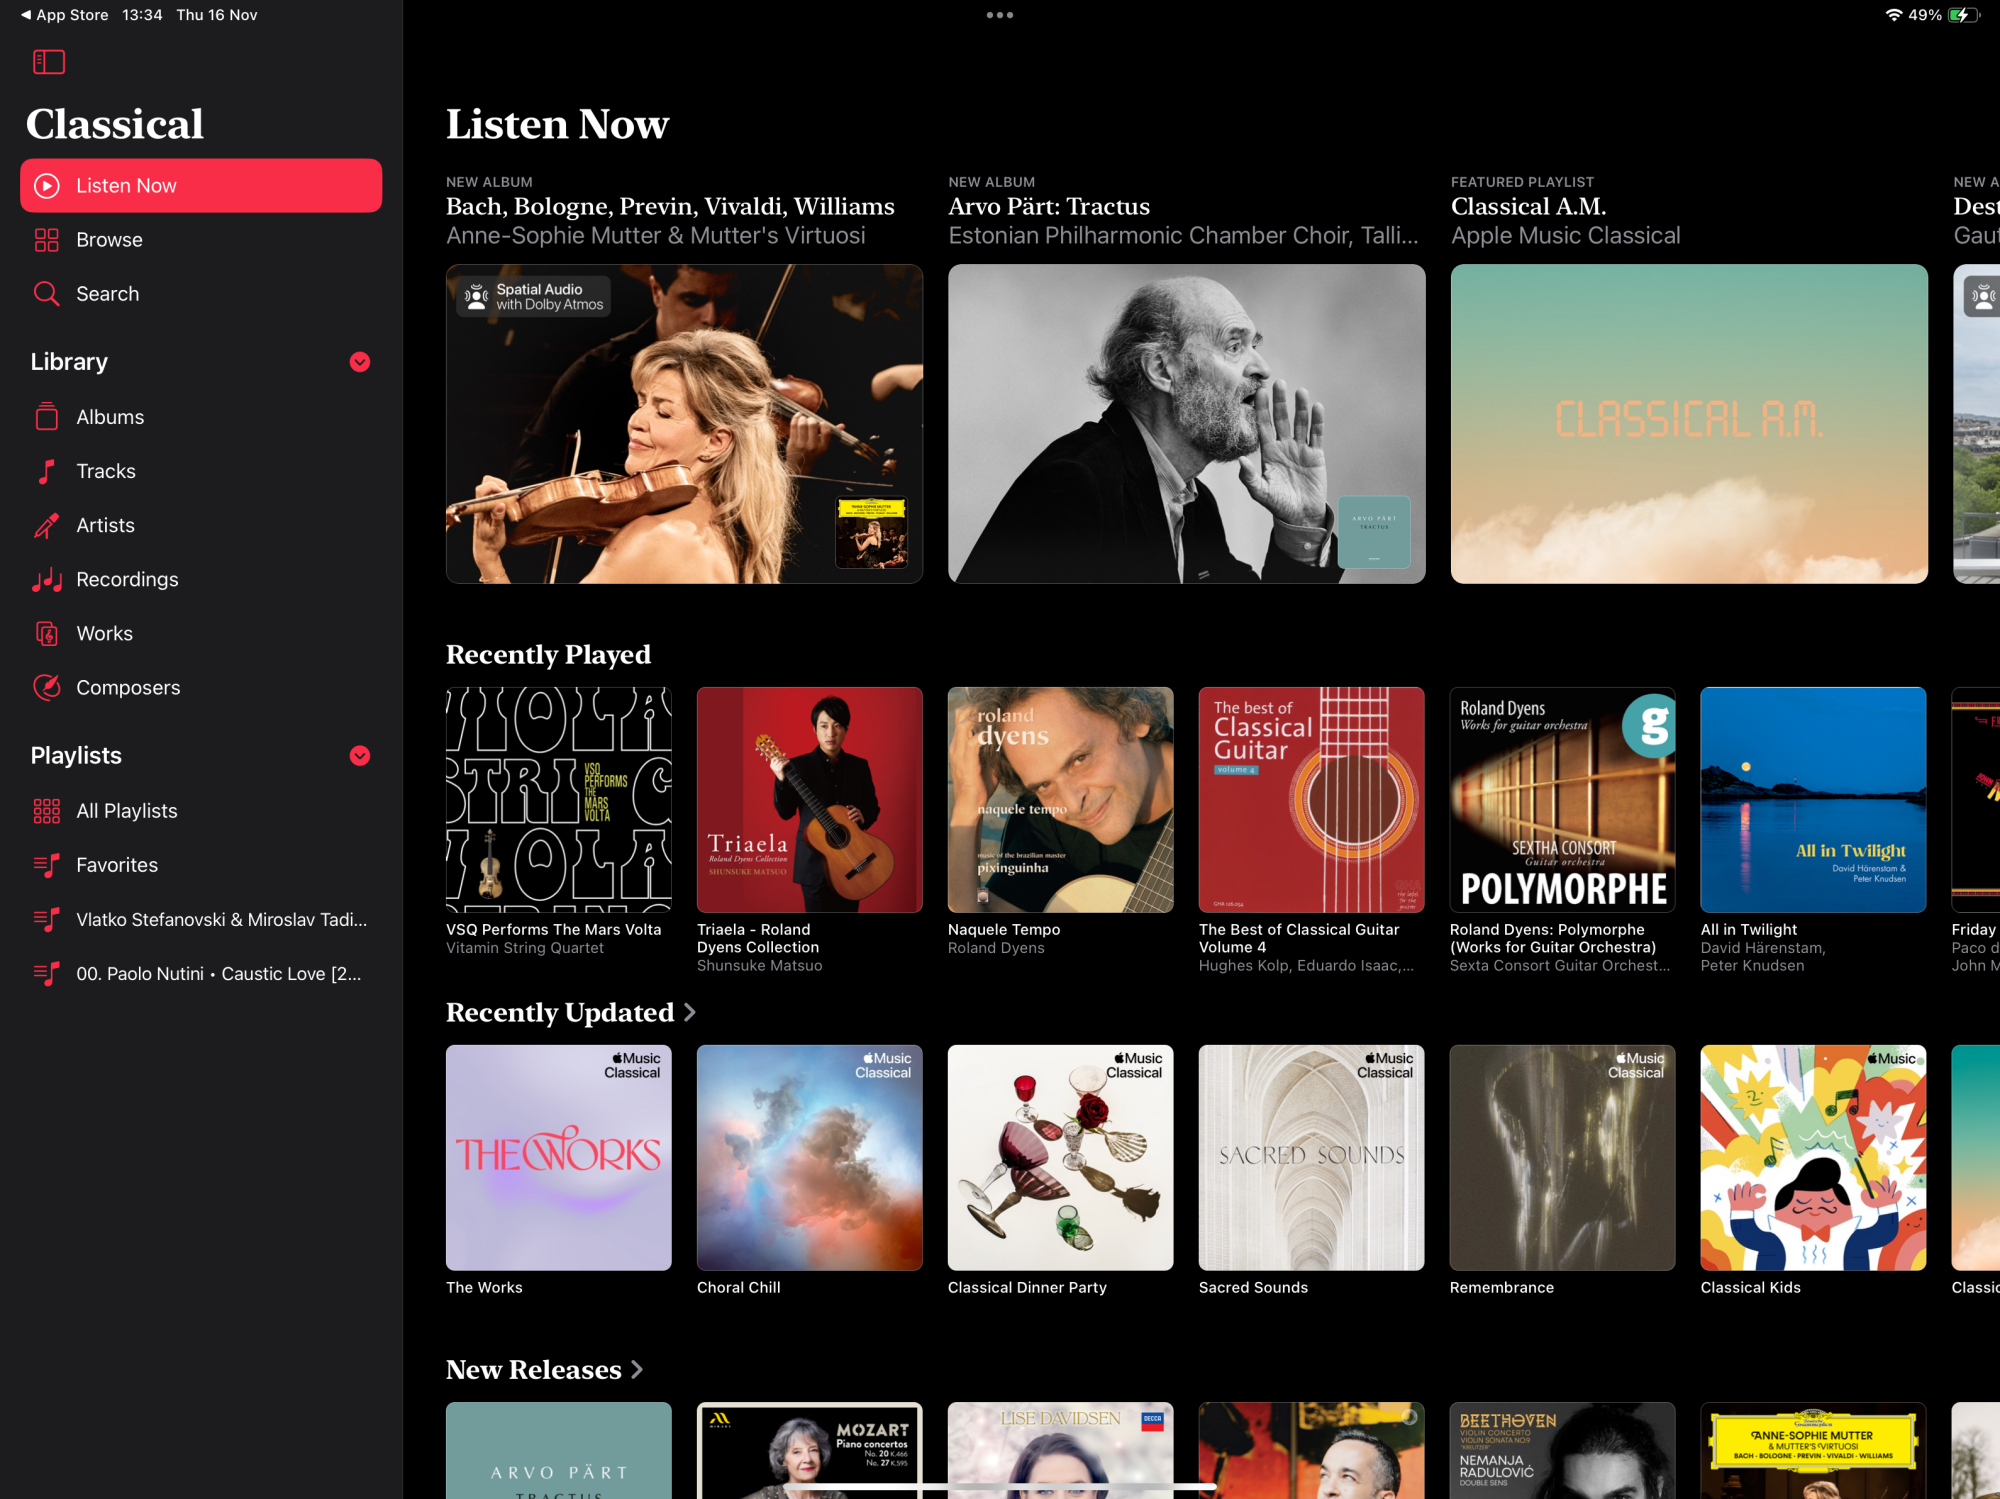The width and height of the screenshot is (2000, 1499).
Task: Return to App Store via back arrow
Action: coord(64,15)
